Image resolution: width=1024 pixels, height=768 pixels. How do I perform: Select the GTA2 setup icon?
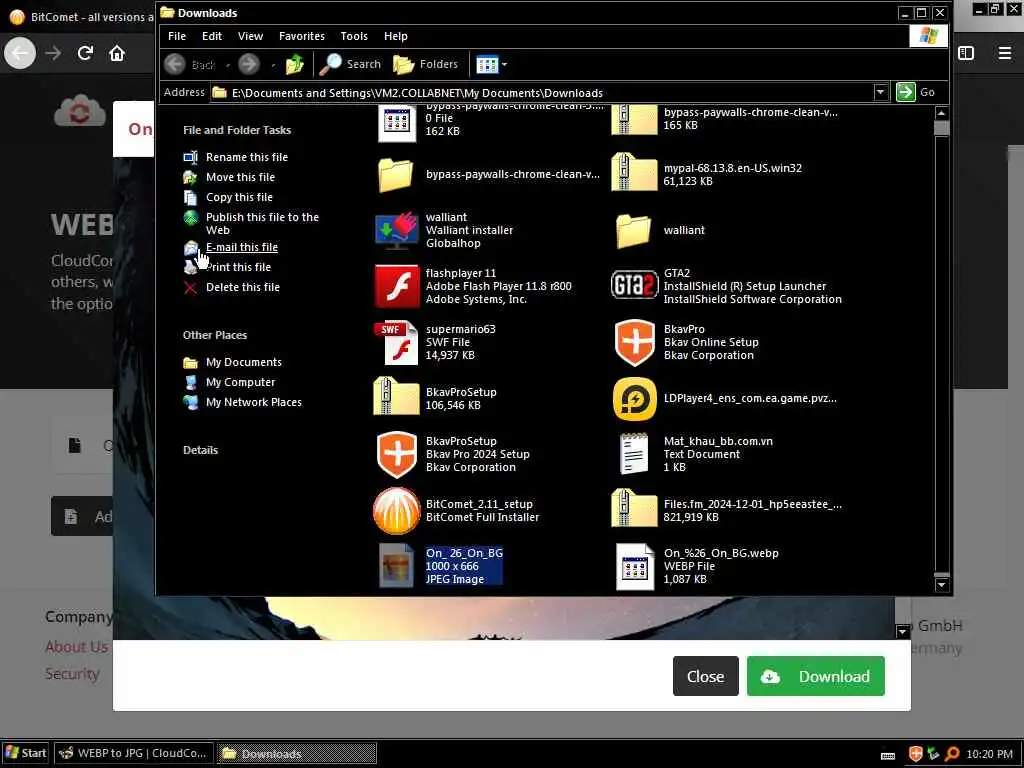coord(633,286)
